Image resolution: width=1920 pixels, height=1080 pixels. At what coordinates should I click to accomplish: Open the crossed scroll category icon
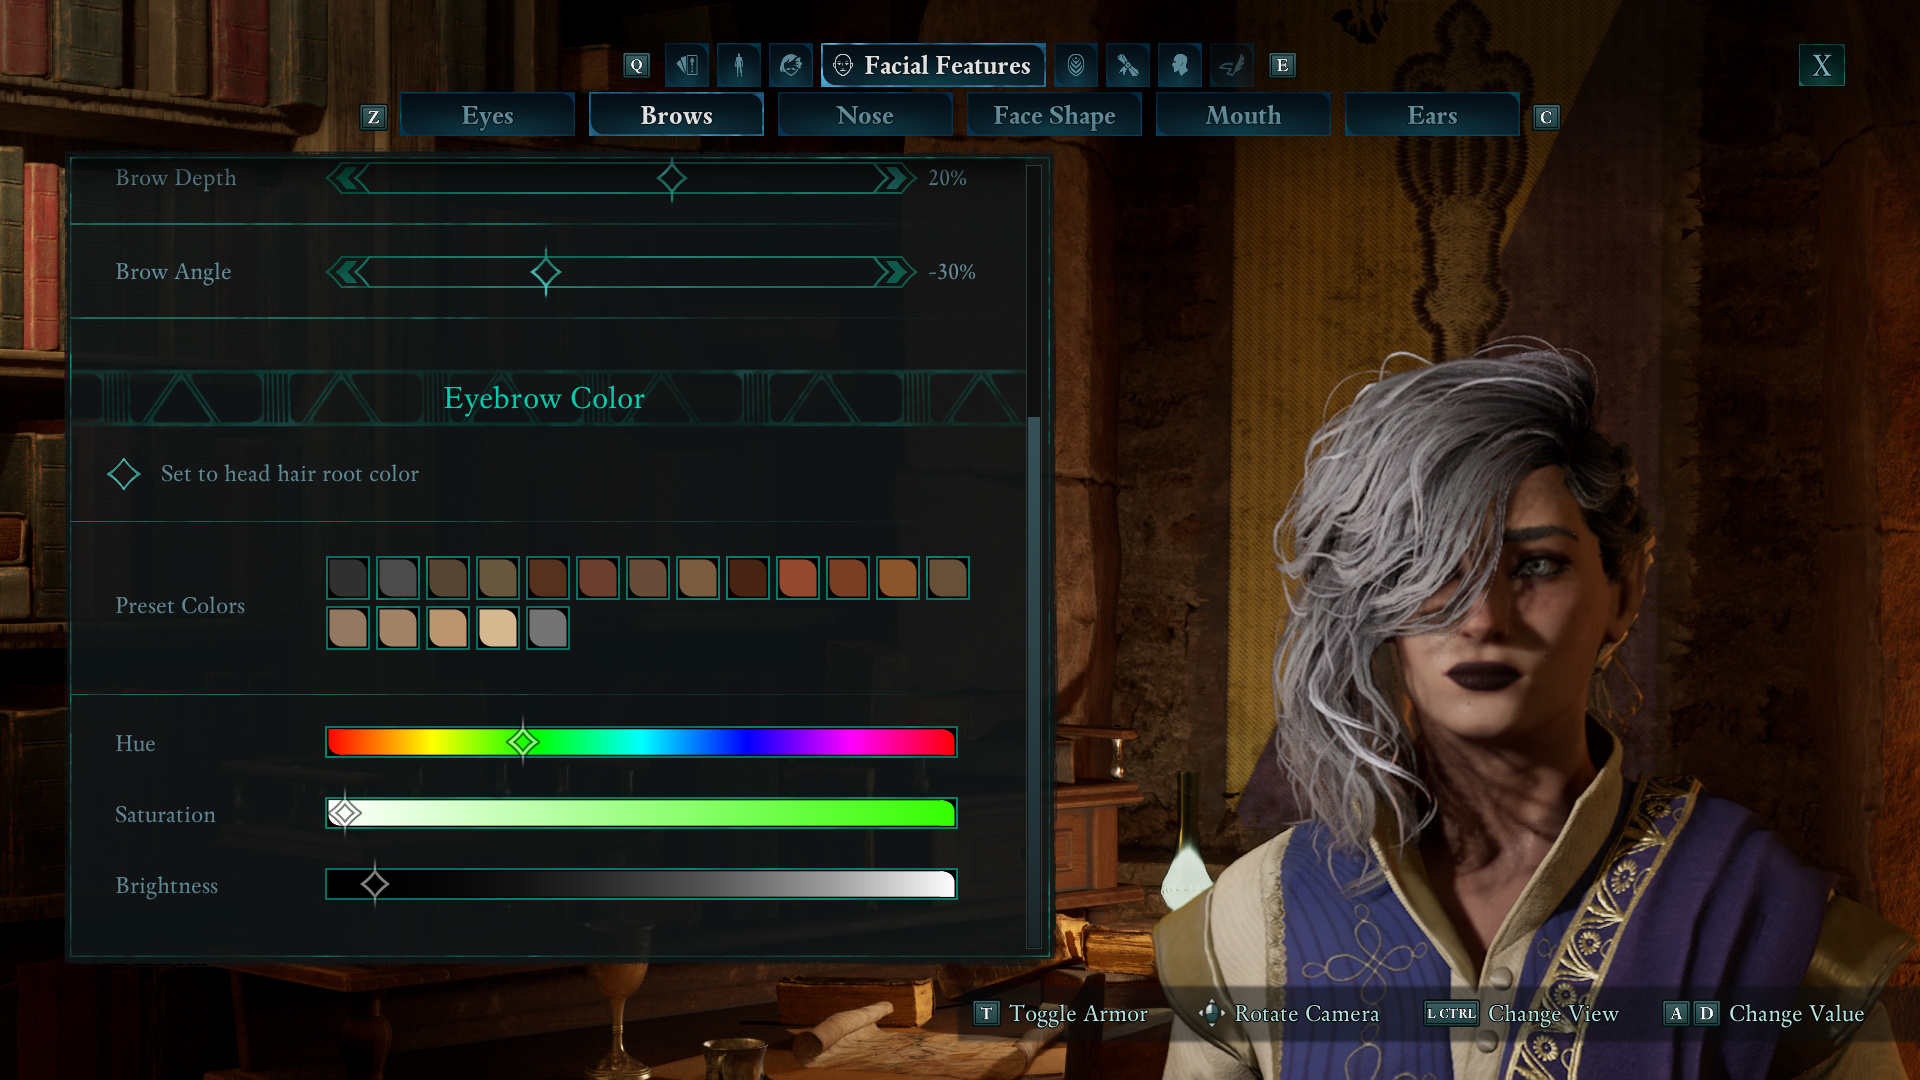1128,66
